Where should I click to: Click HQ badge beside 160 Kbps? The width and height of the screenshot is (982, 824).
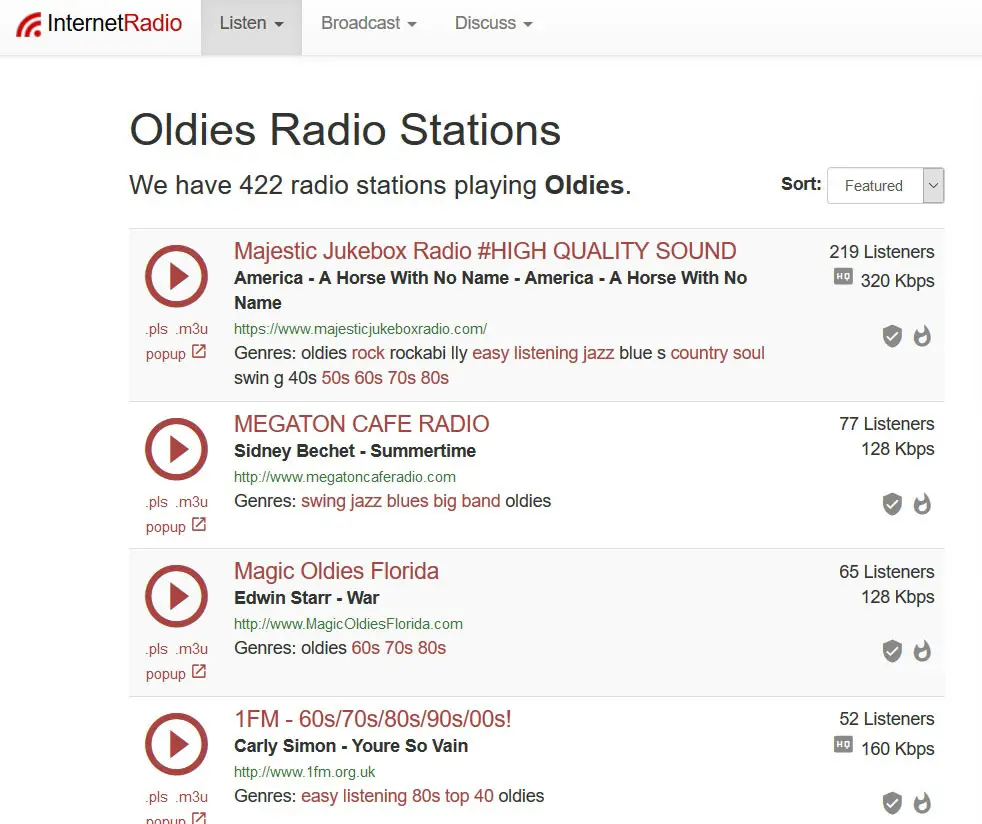click(x=843, y=744)
